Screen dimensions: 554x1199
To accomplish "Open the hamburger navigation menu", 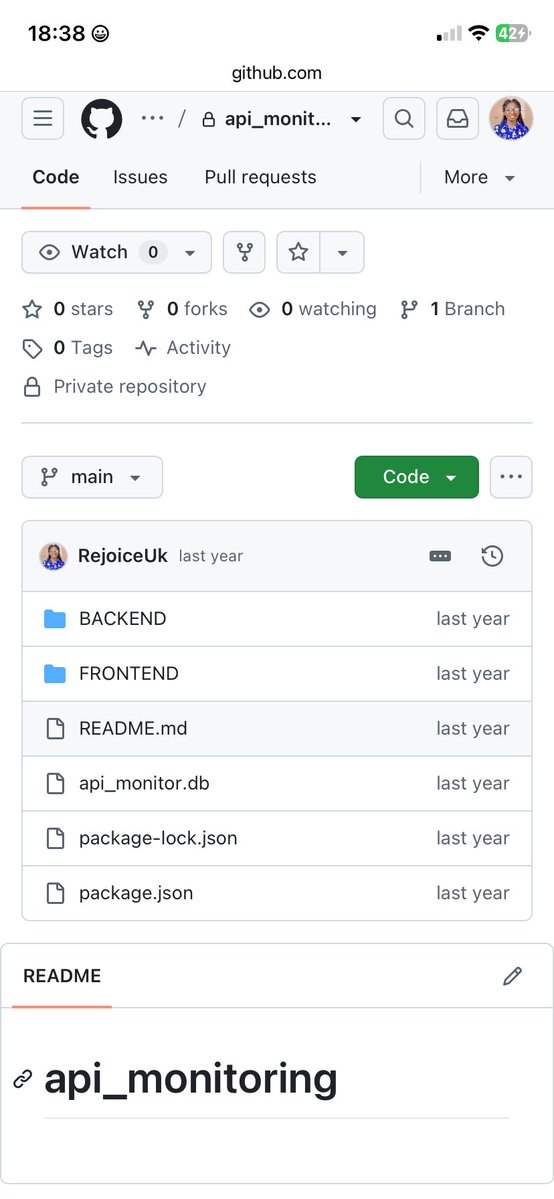I will pos(43,119).
